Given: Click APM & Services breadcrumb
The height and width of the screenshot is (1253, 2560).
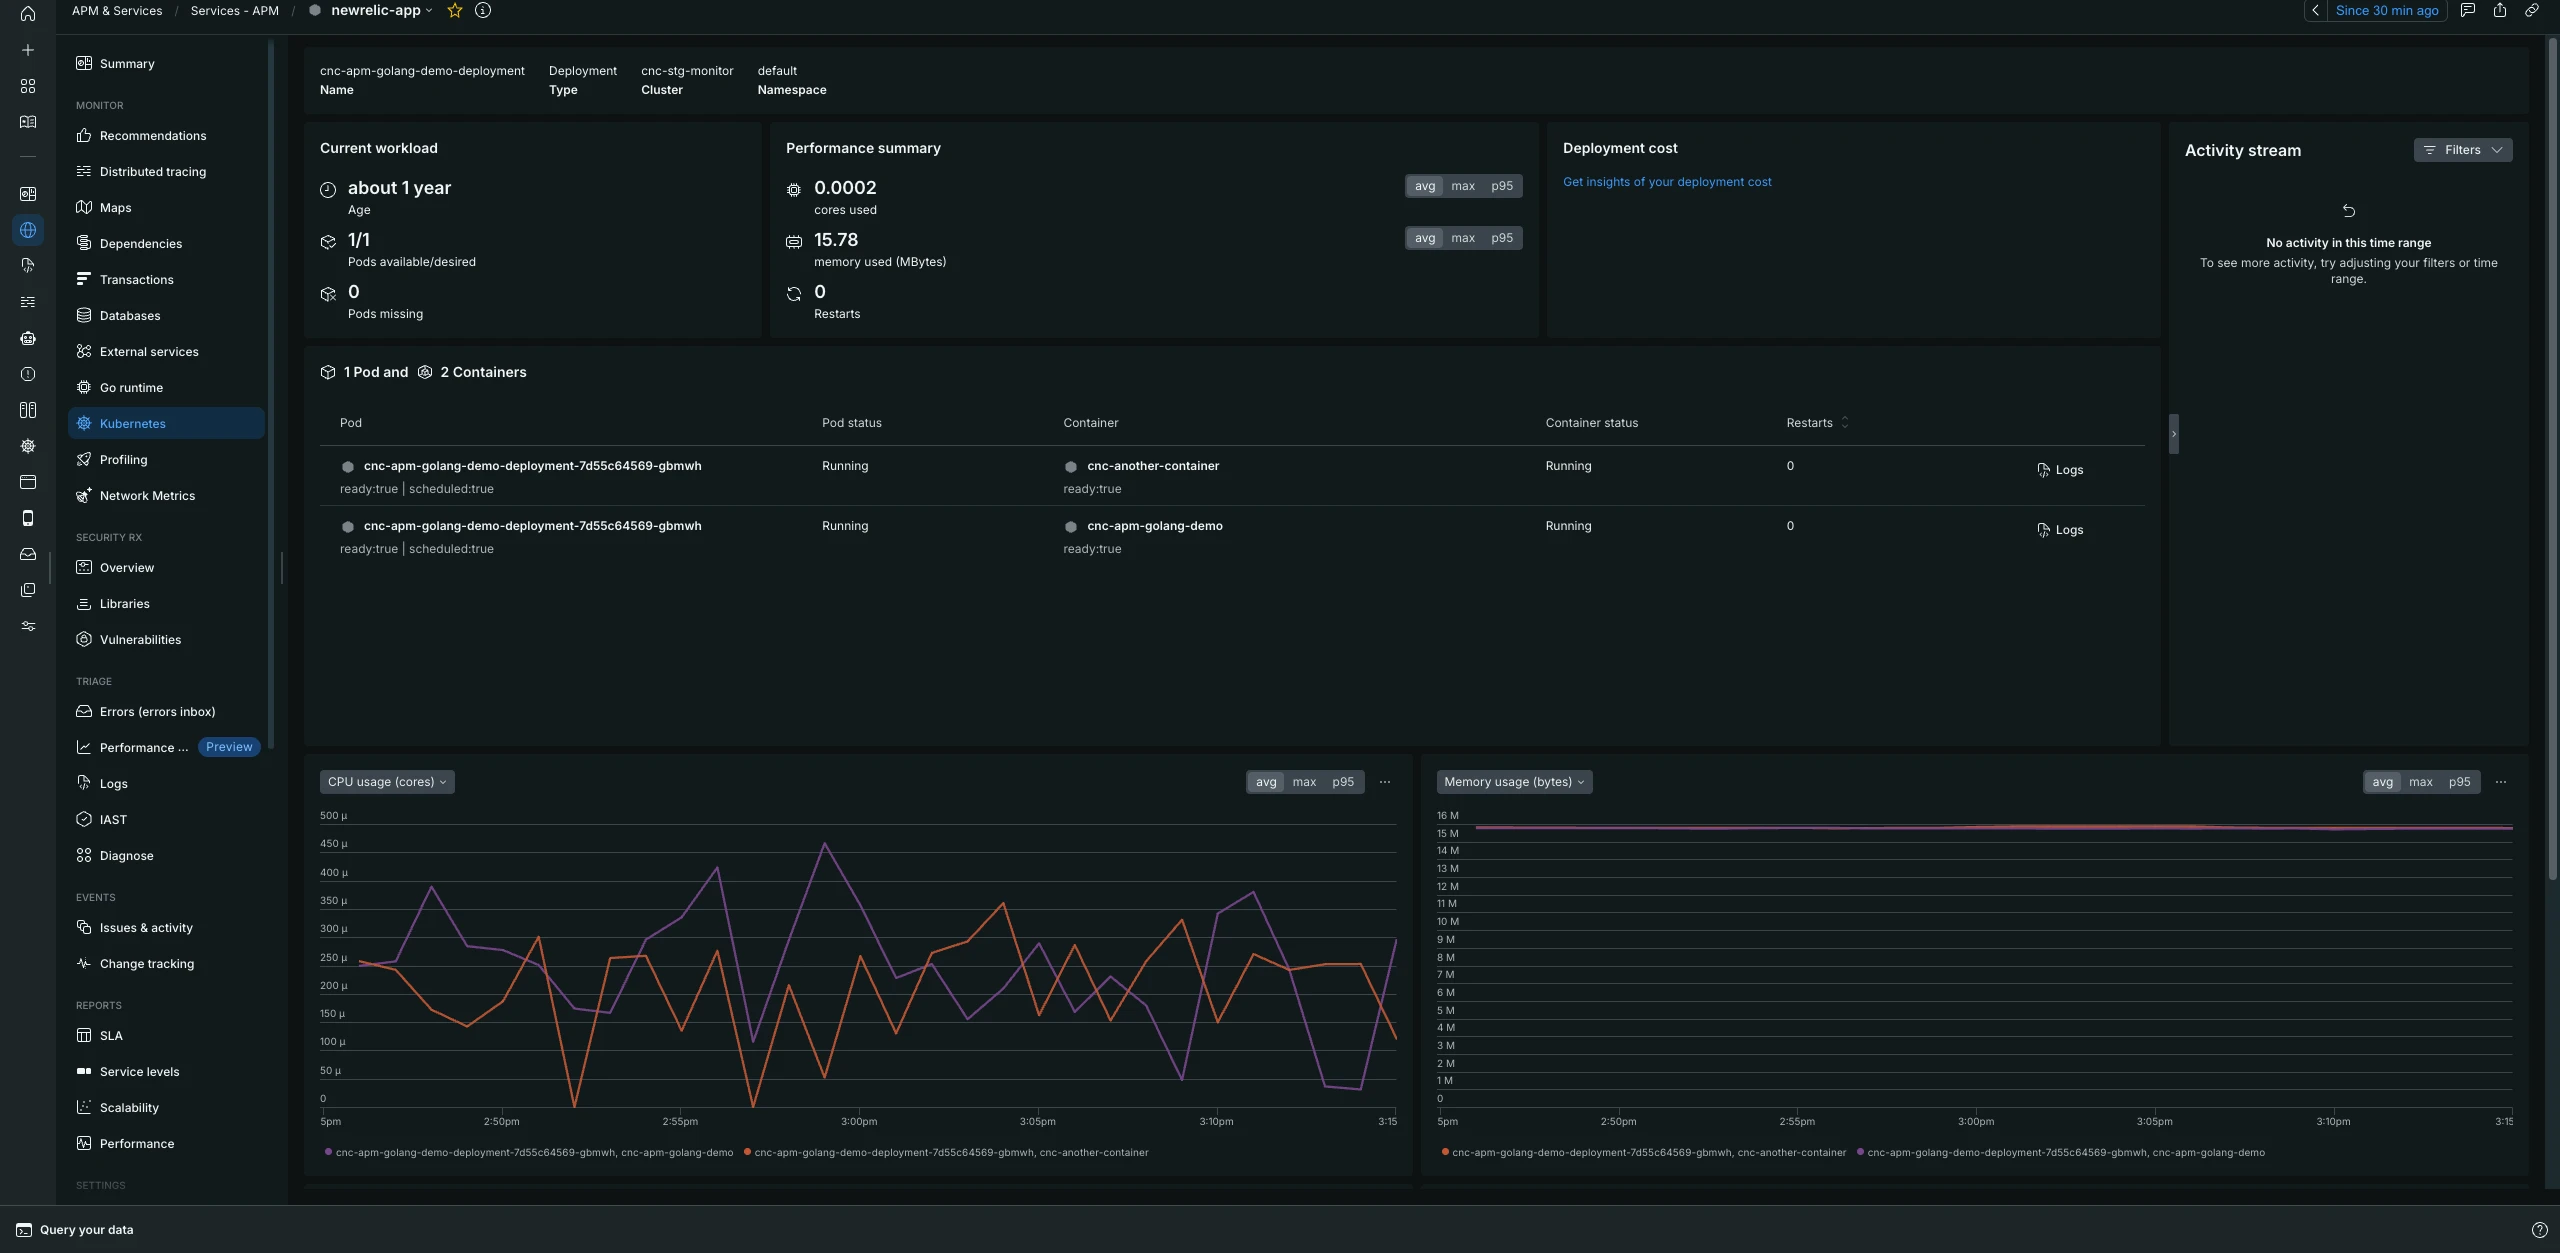Looking at the screenshot, I should 117,11.
